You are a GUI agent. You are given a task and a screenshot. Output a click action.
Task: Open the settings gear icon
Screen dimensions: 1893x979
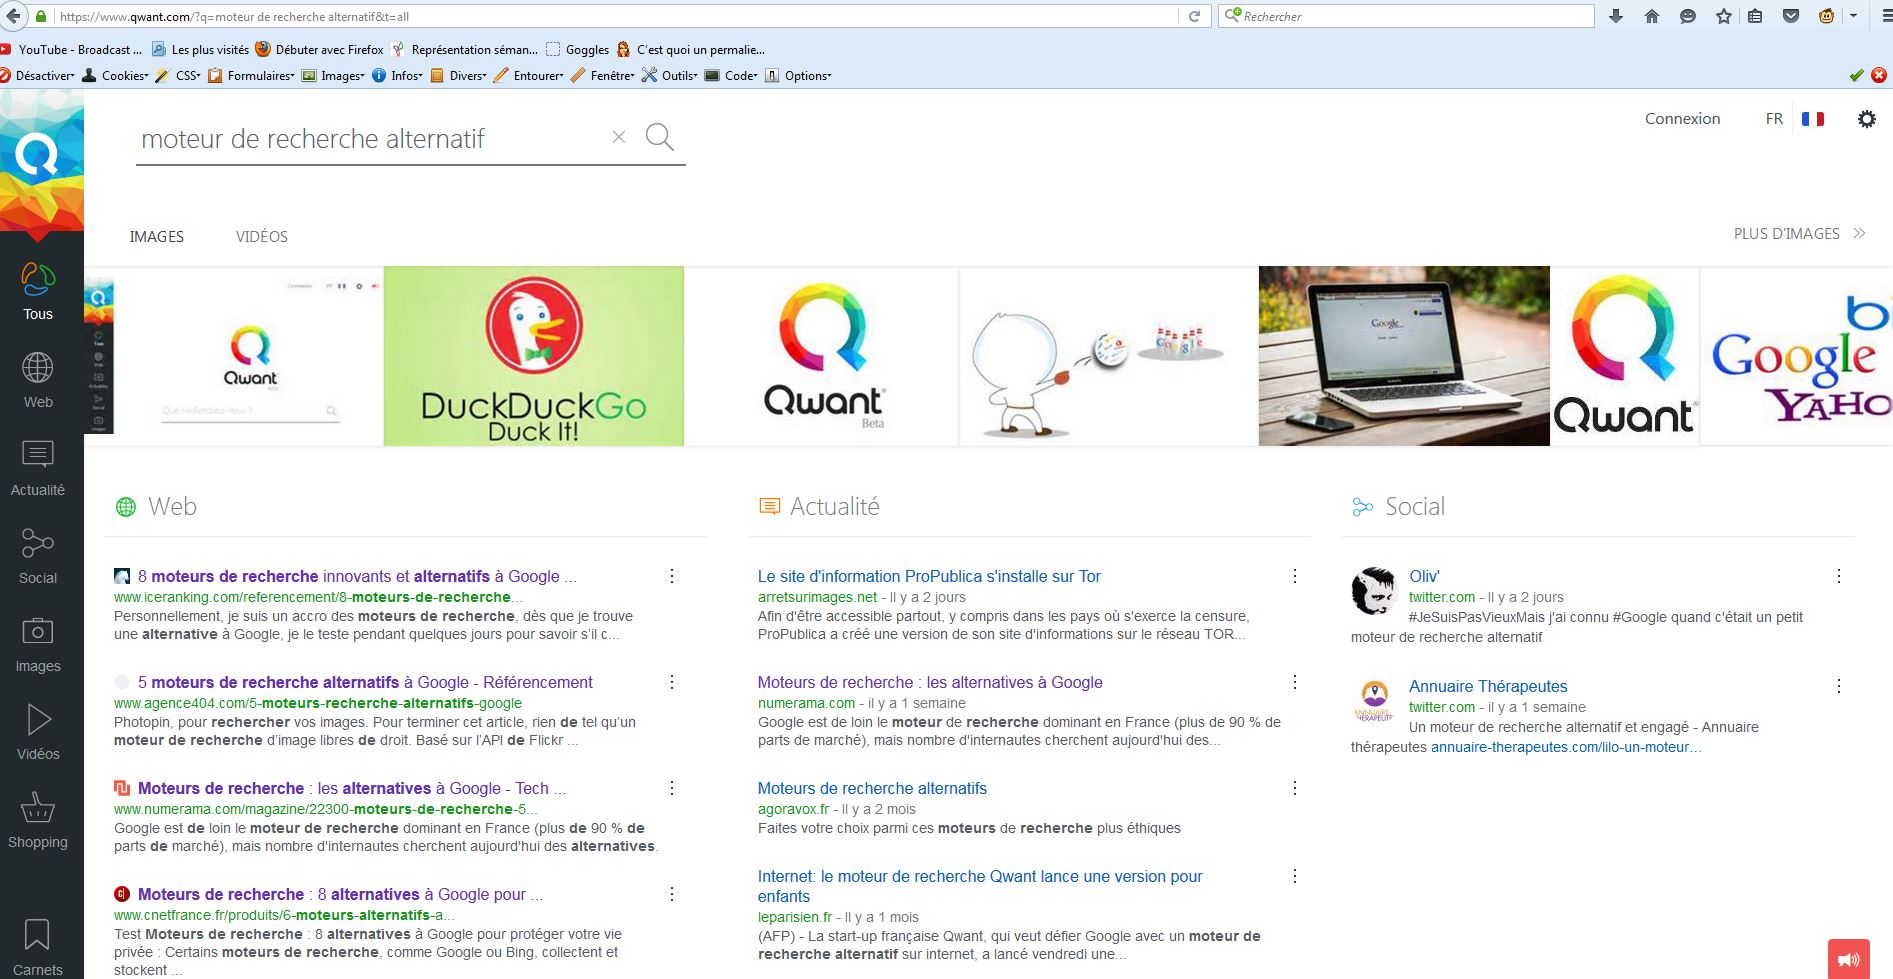click(1866, 119)
